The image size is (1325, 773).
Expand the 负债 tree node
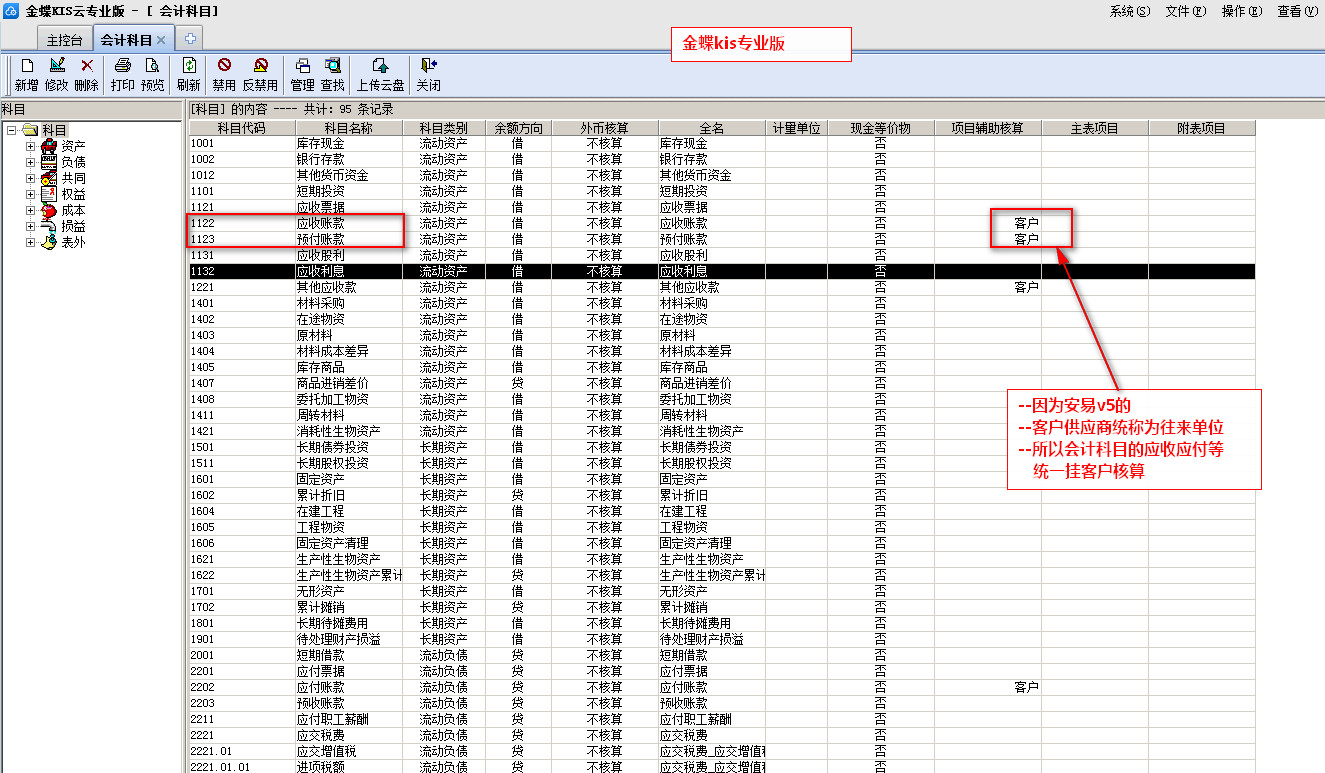30,162
